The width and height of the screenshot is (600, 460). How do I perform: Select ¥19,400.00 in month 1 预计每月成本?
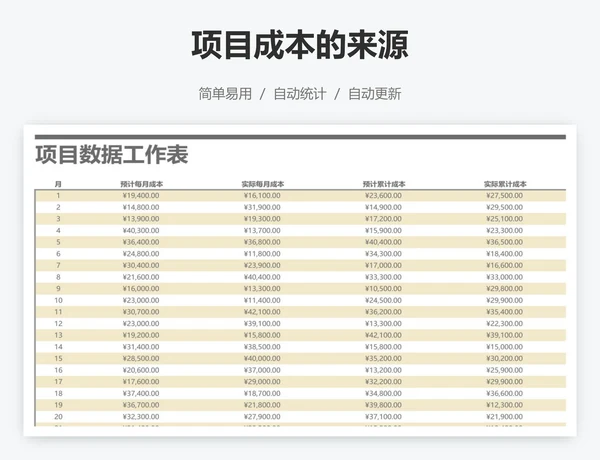tap(141, 196)
